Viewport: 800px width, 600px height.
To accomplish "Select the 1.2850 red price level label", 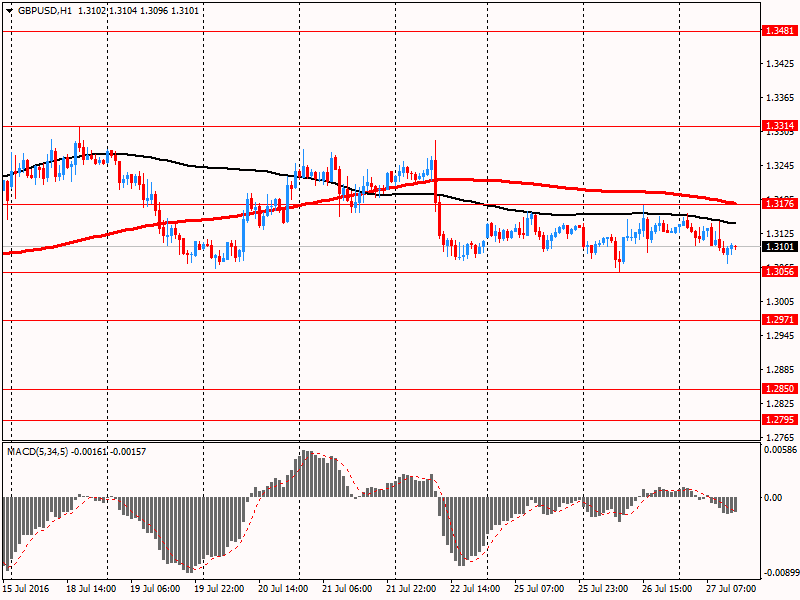I will 780,388.
